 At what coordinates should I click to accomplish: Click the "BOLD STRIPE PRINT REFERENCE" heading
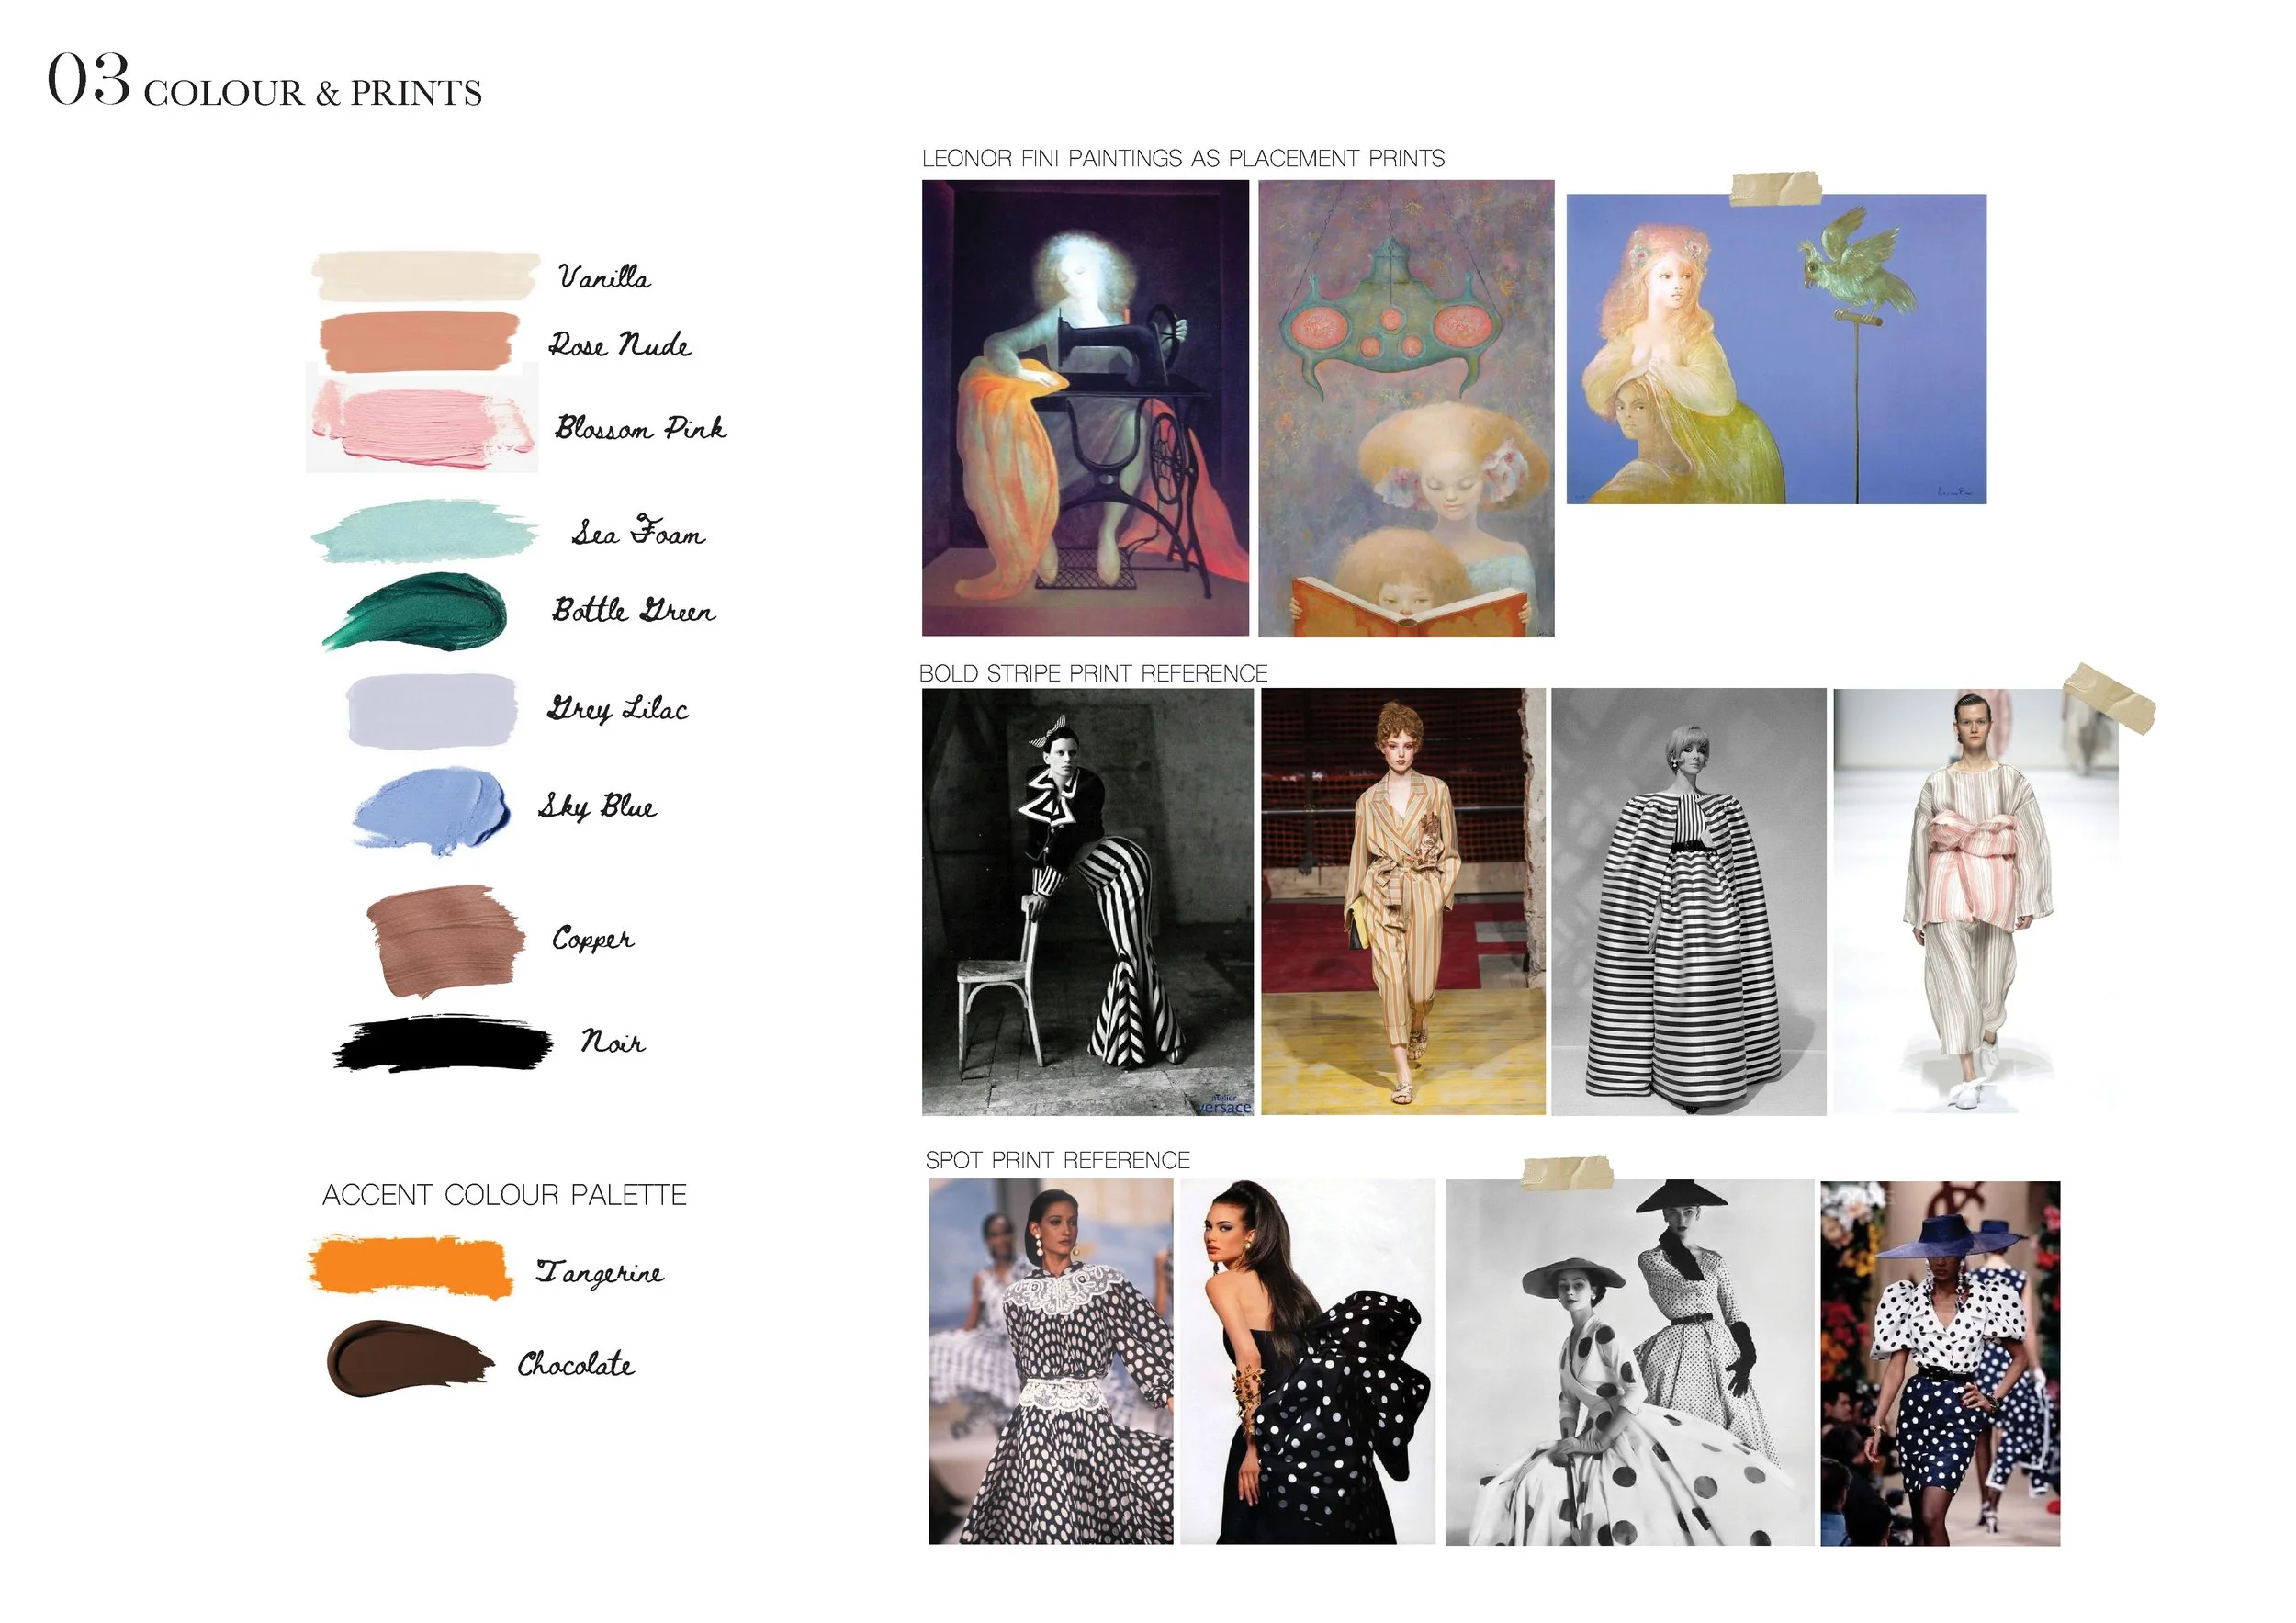coord(1093,673)
